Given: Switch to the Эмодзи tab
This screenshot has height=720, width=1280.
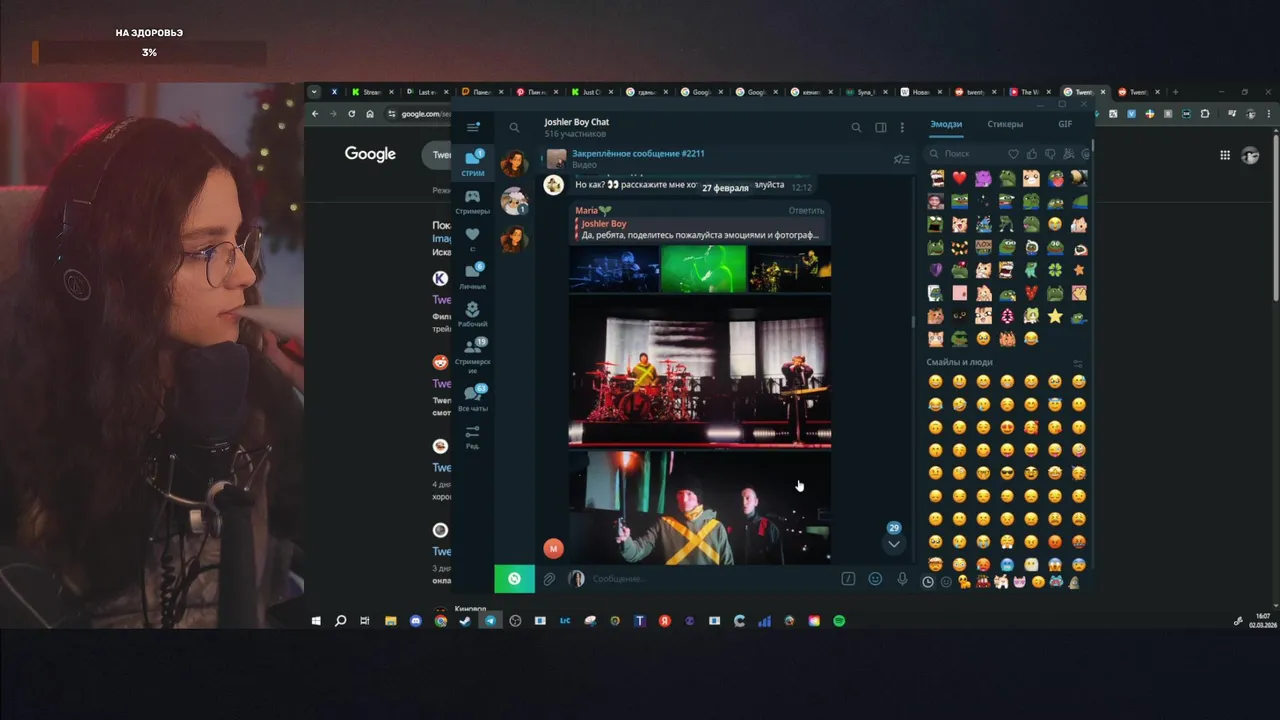Looking at the screenshot, I should pos(946,124).
